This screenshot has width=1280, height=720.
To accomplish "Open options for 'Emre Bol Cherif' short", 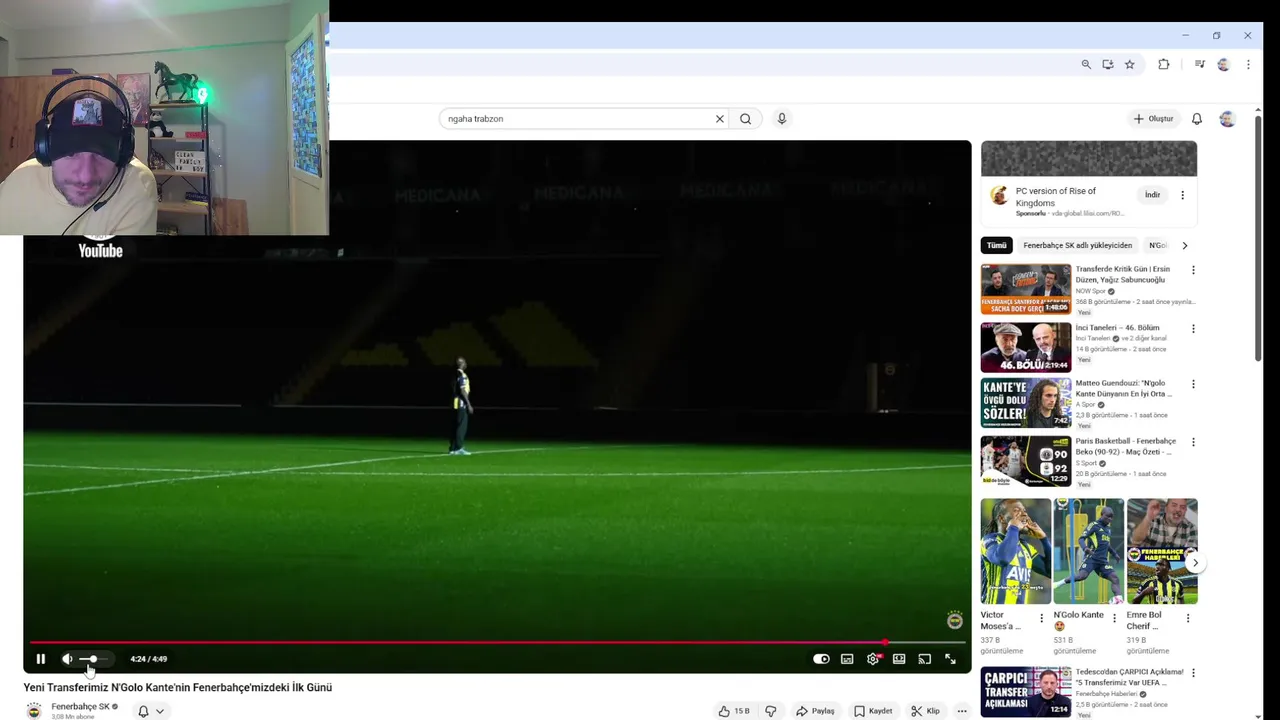I will pos(1188,618).
